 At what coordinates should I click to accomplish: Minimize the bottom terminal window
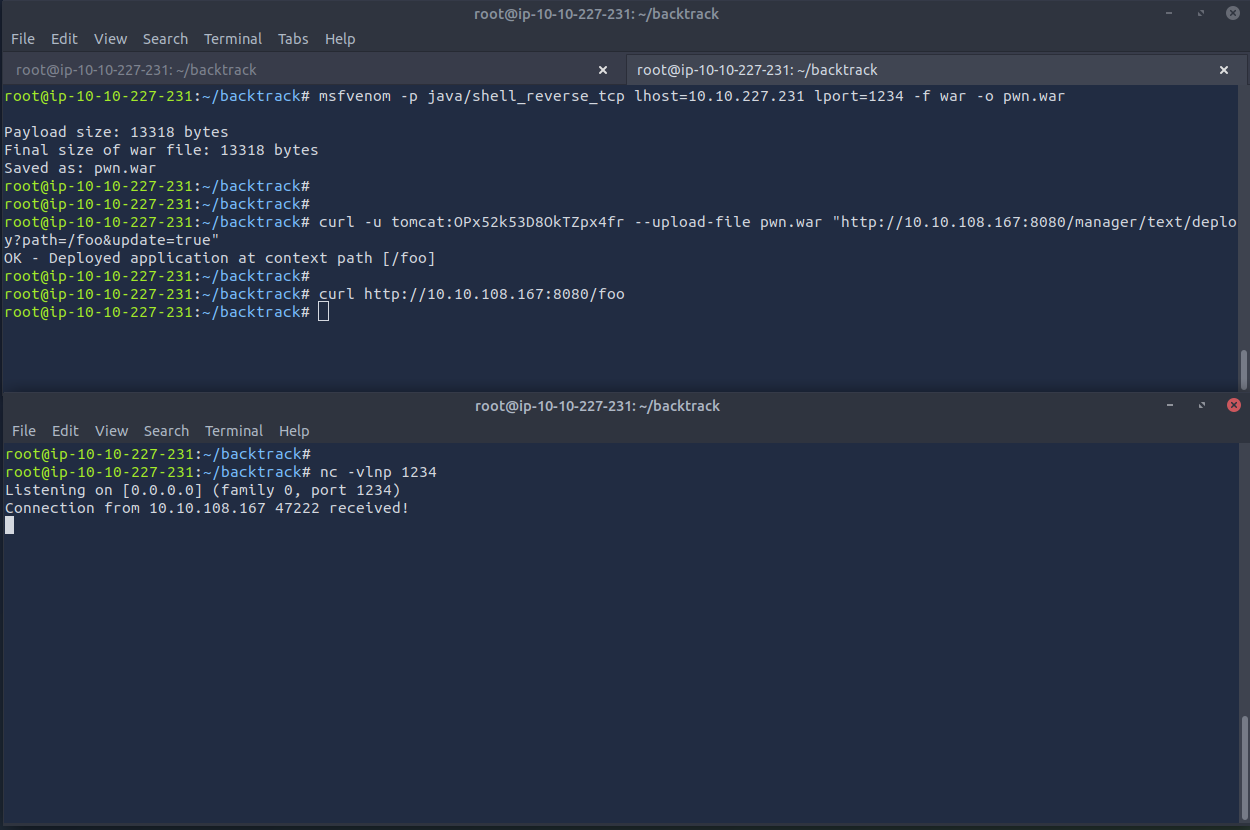(x=1169, y=405)
